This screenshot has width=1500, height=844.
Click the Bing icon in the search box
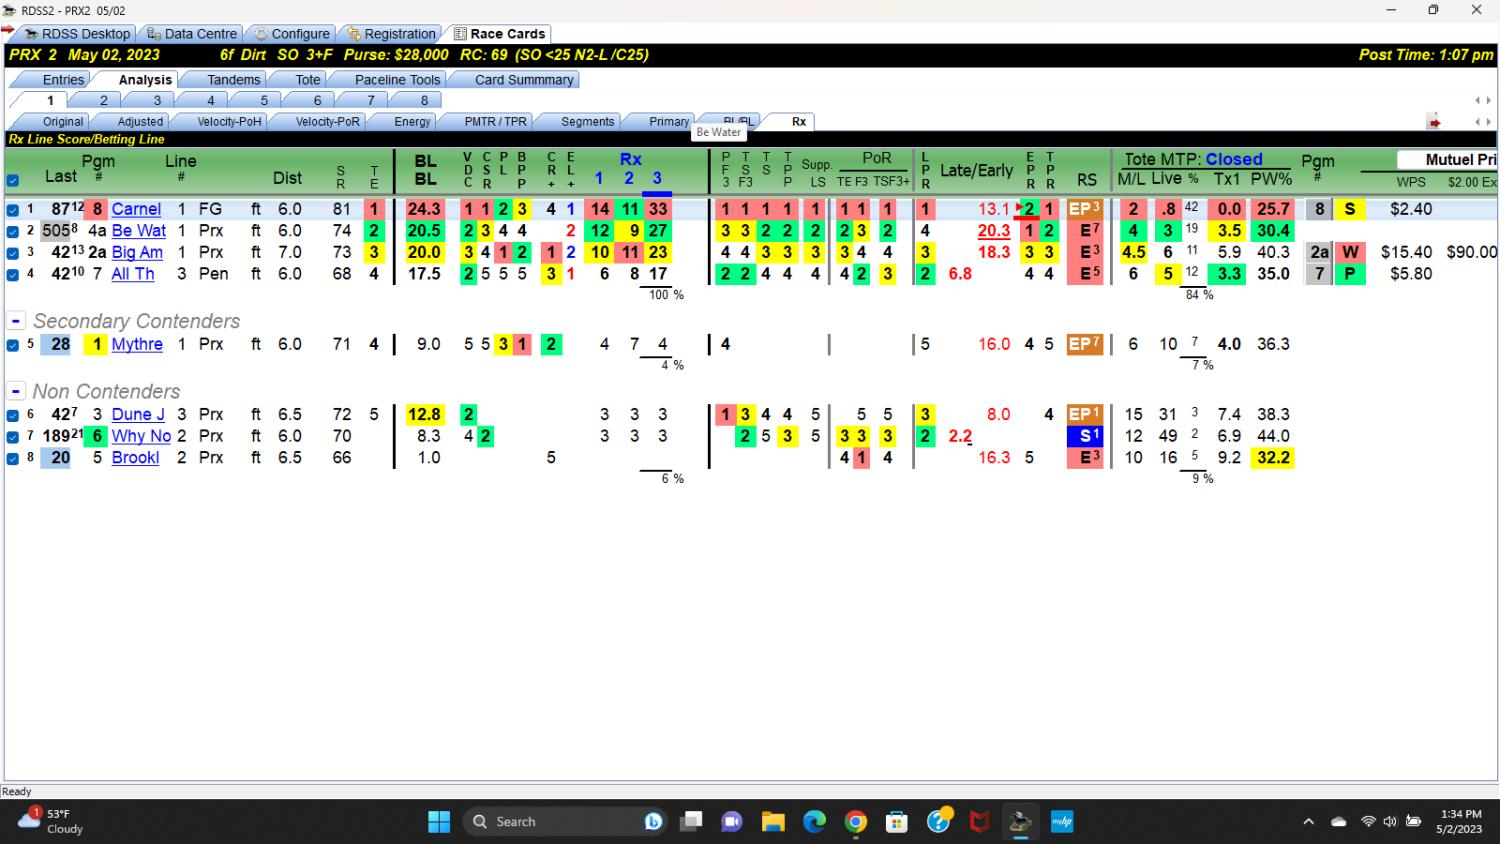[653, 821]
